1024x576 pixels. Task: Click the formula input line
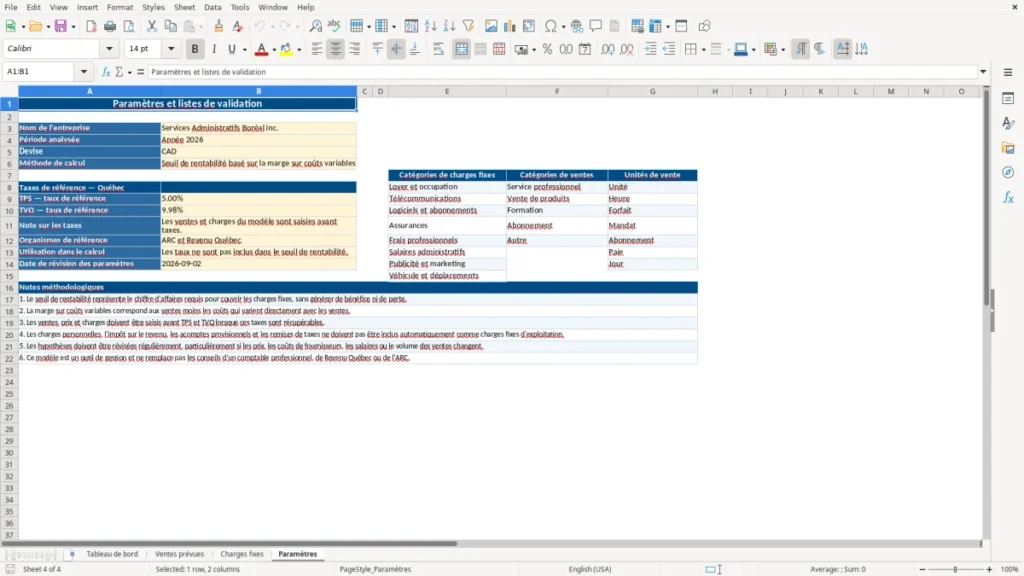562,72
